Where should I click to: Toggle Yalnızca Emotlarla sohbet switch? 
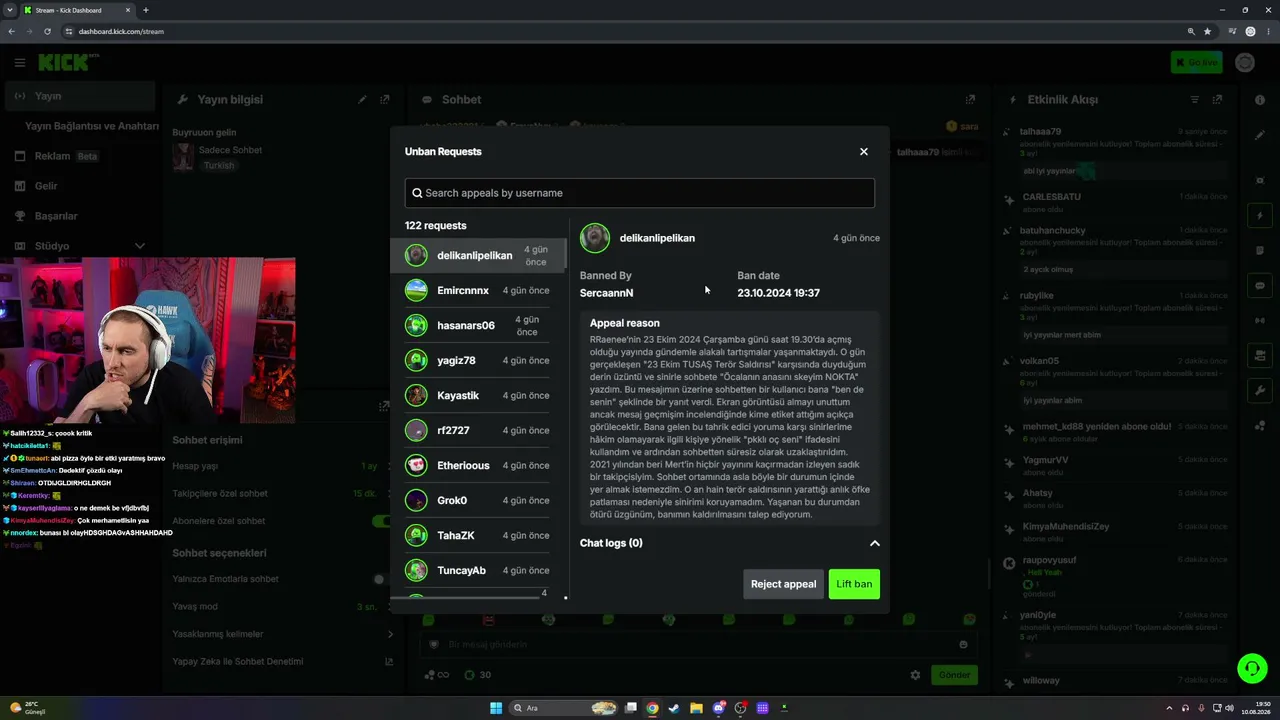point(380,579)
